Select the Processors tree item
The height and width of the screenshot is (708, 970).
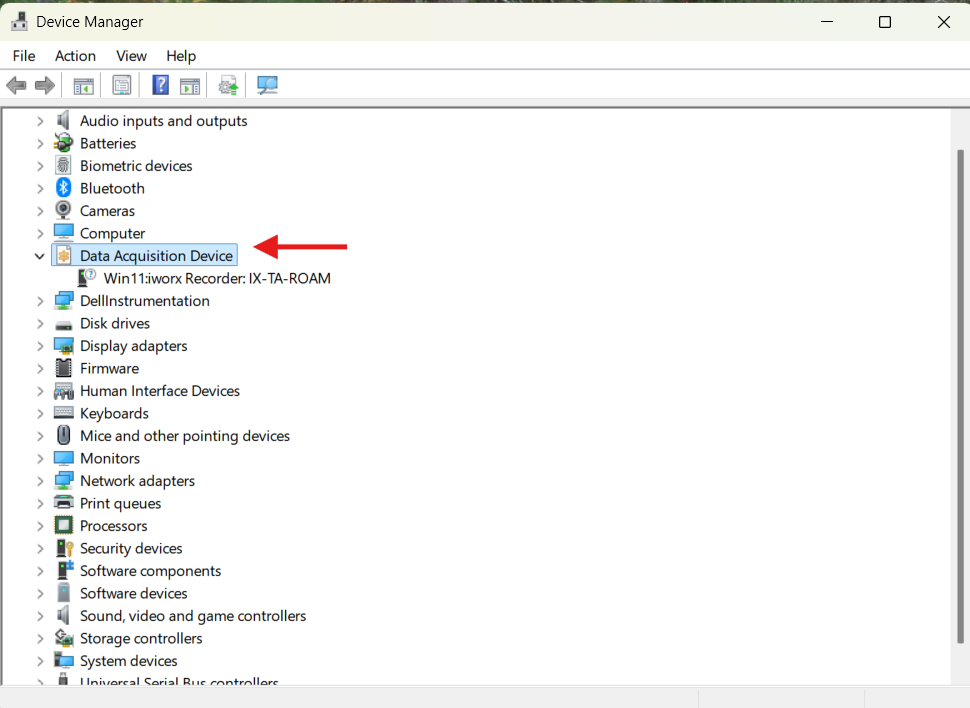(113, 526)
